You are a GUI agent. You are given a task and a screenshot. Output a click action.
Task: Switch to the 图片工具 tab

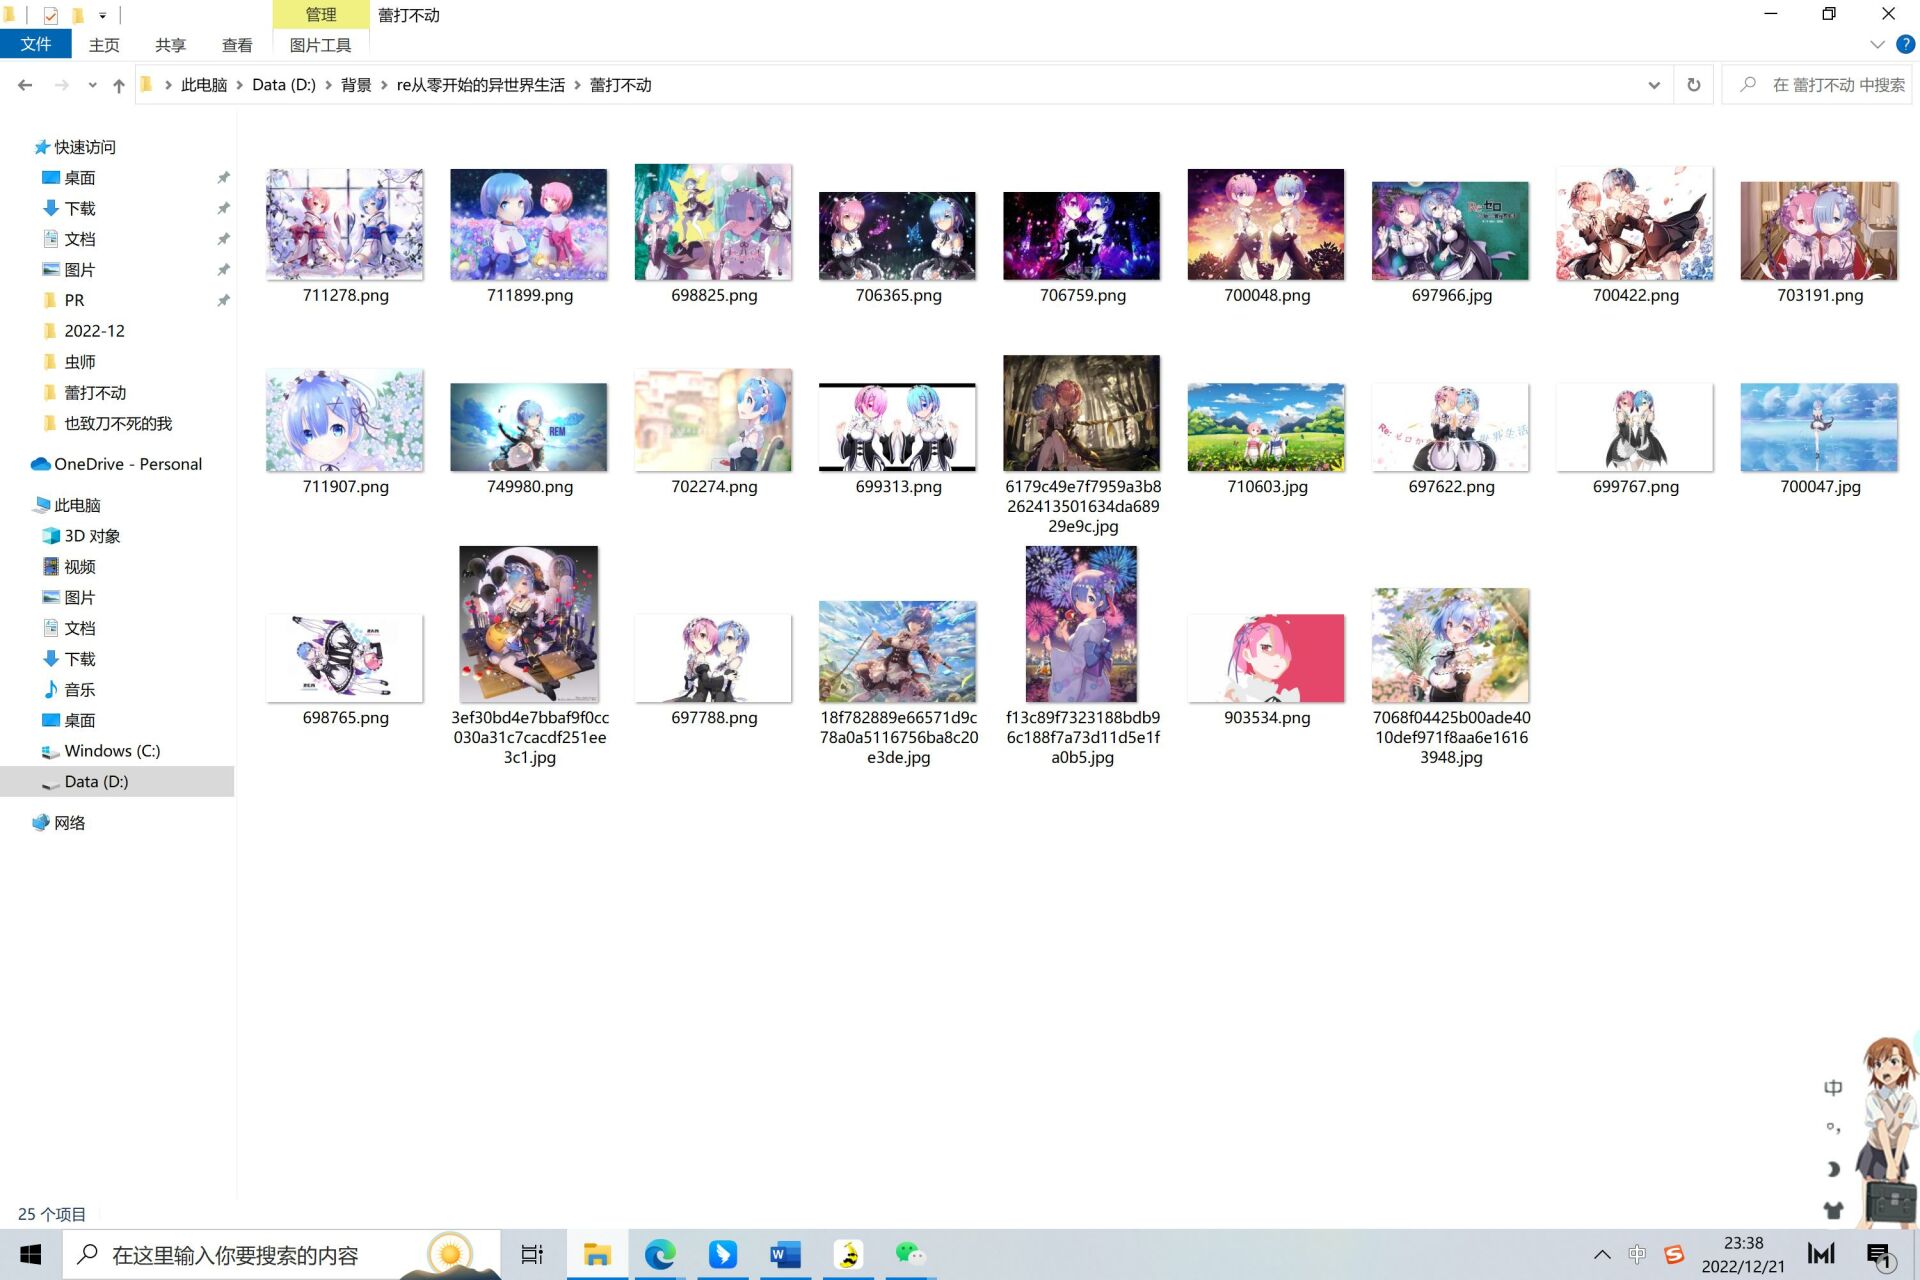click(x=320, y=45)
